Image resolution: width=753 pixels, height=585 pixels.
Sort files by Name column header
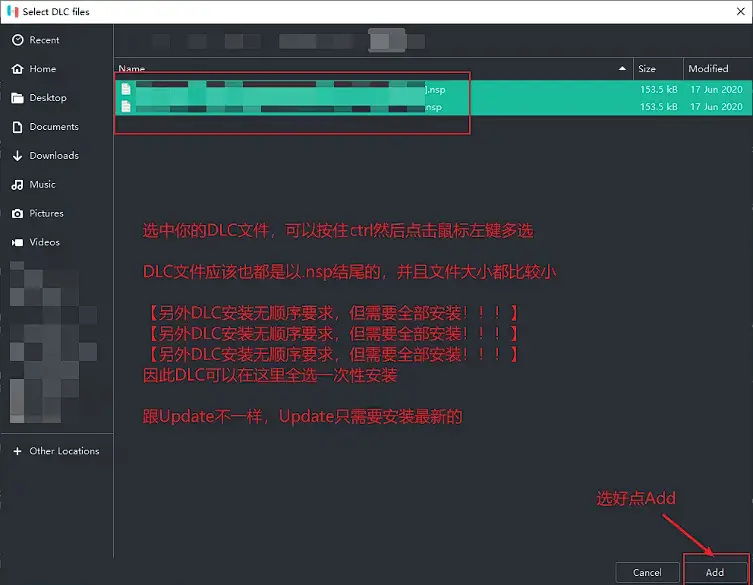(370, 69)
